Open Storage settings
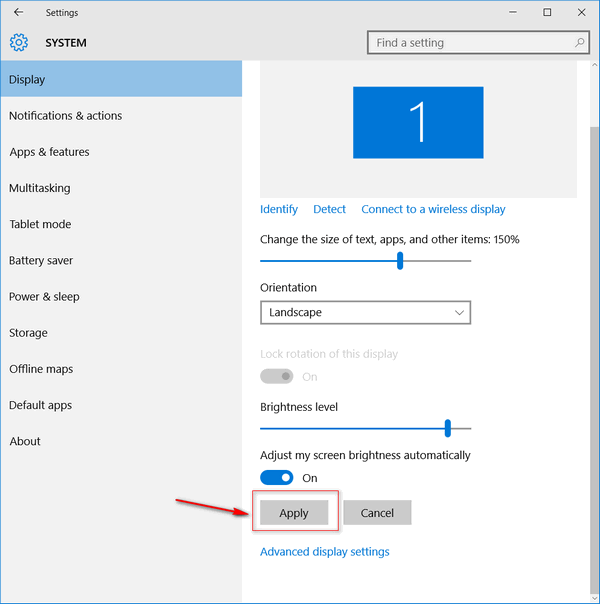600x604 pixels. click(121, 333)
